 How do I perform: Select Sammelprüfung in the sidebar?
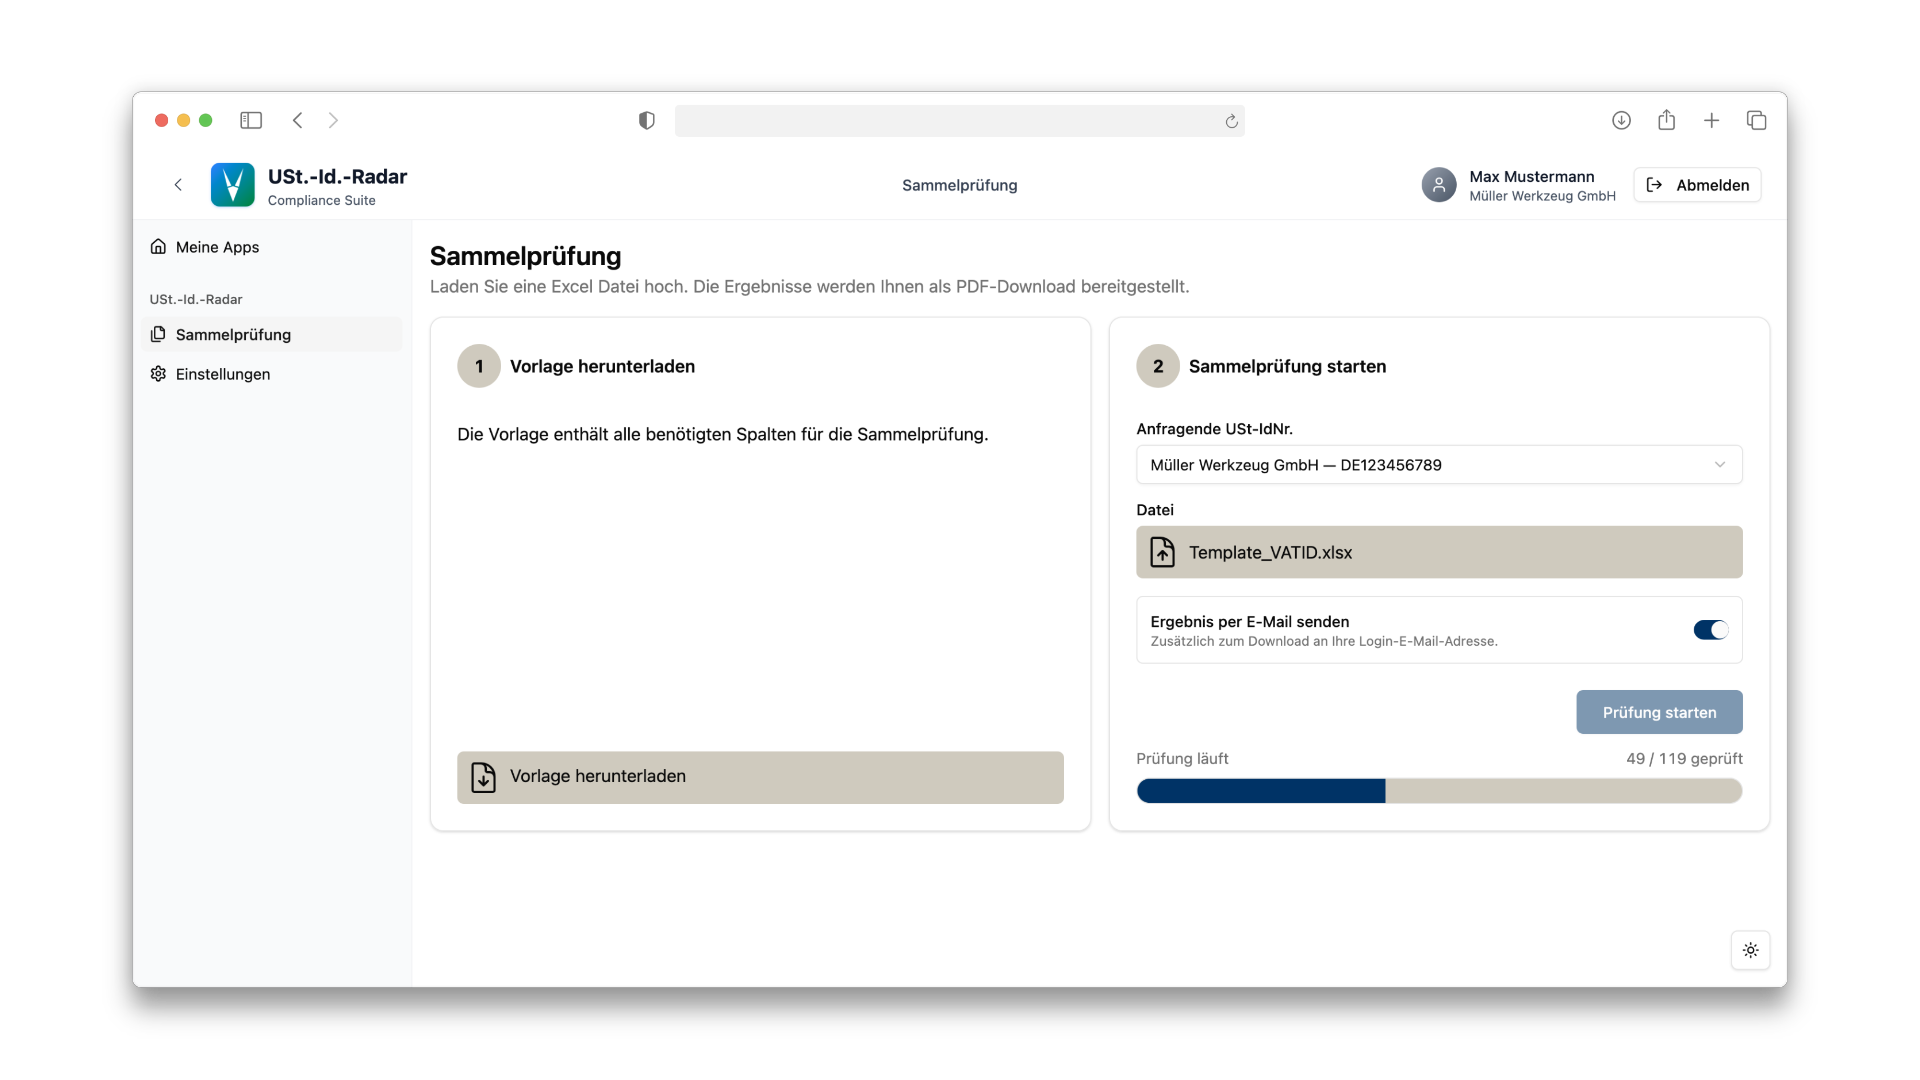click(272, 334)
